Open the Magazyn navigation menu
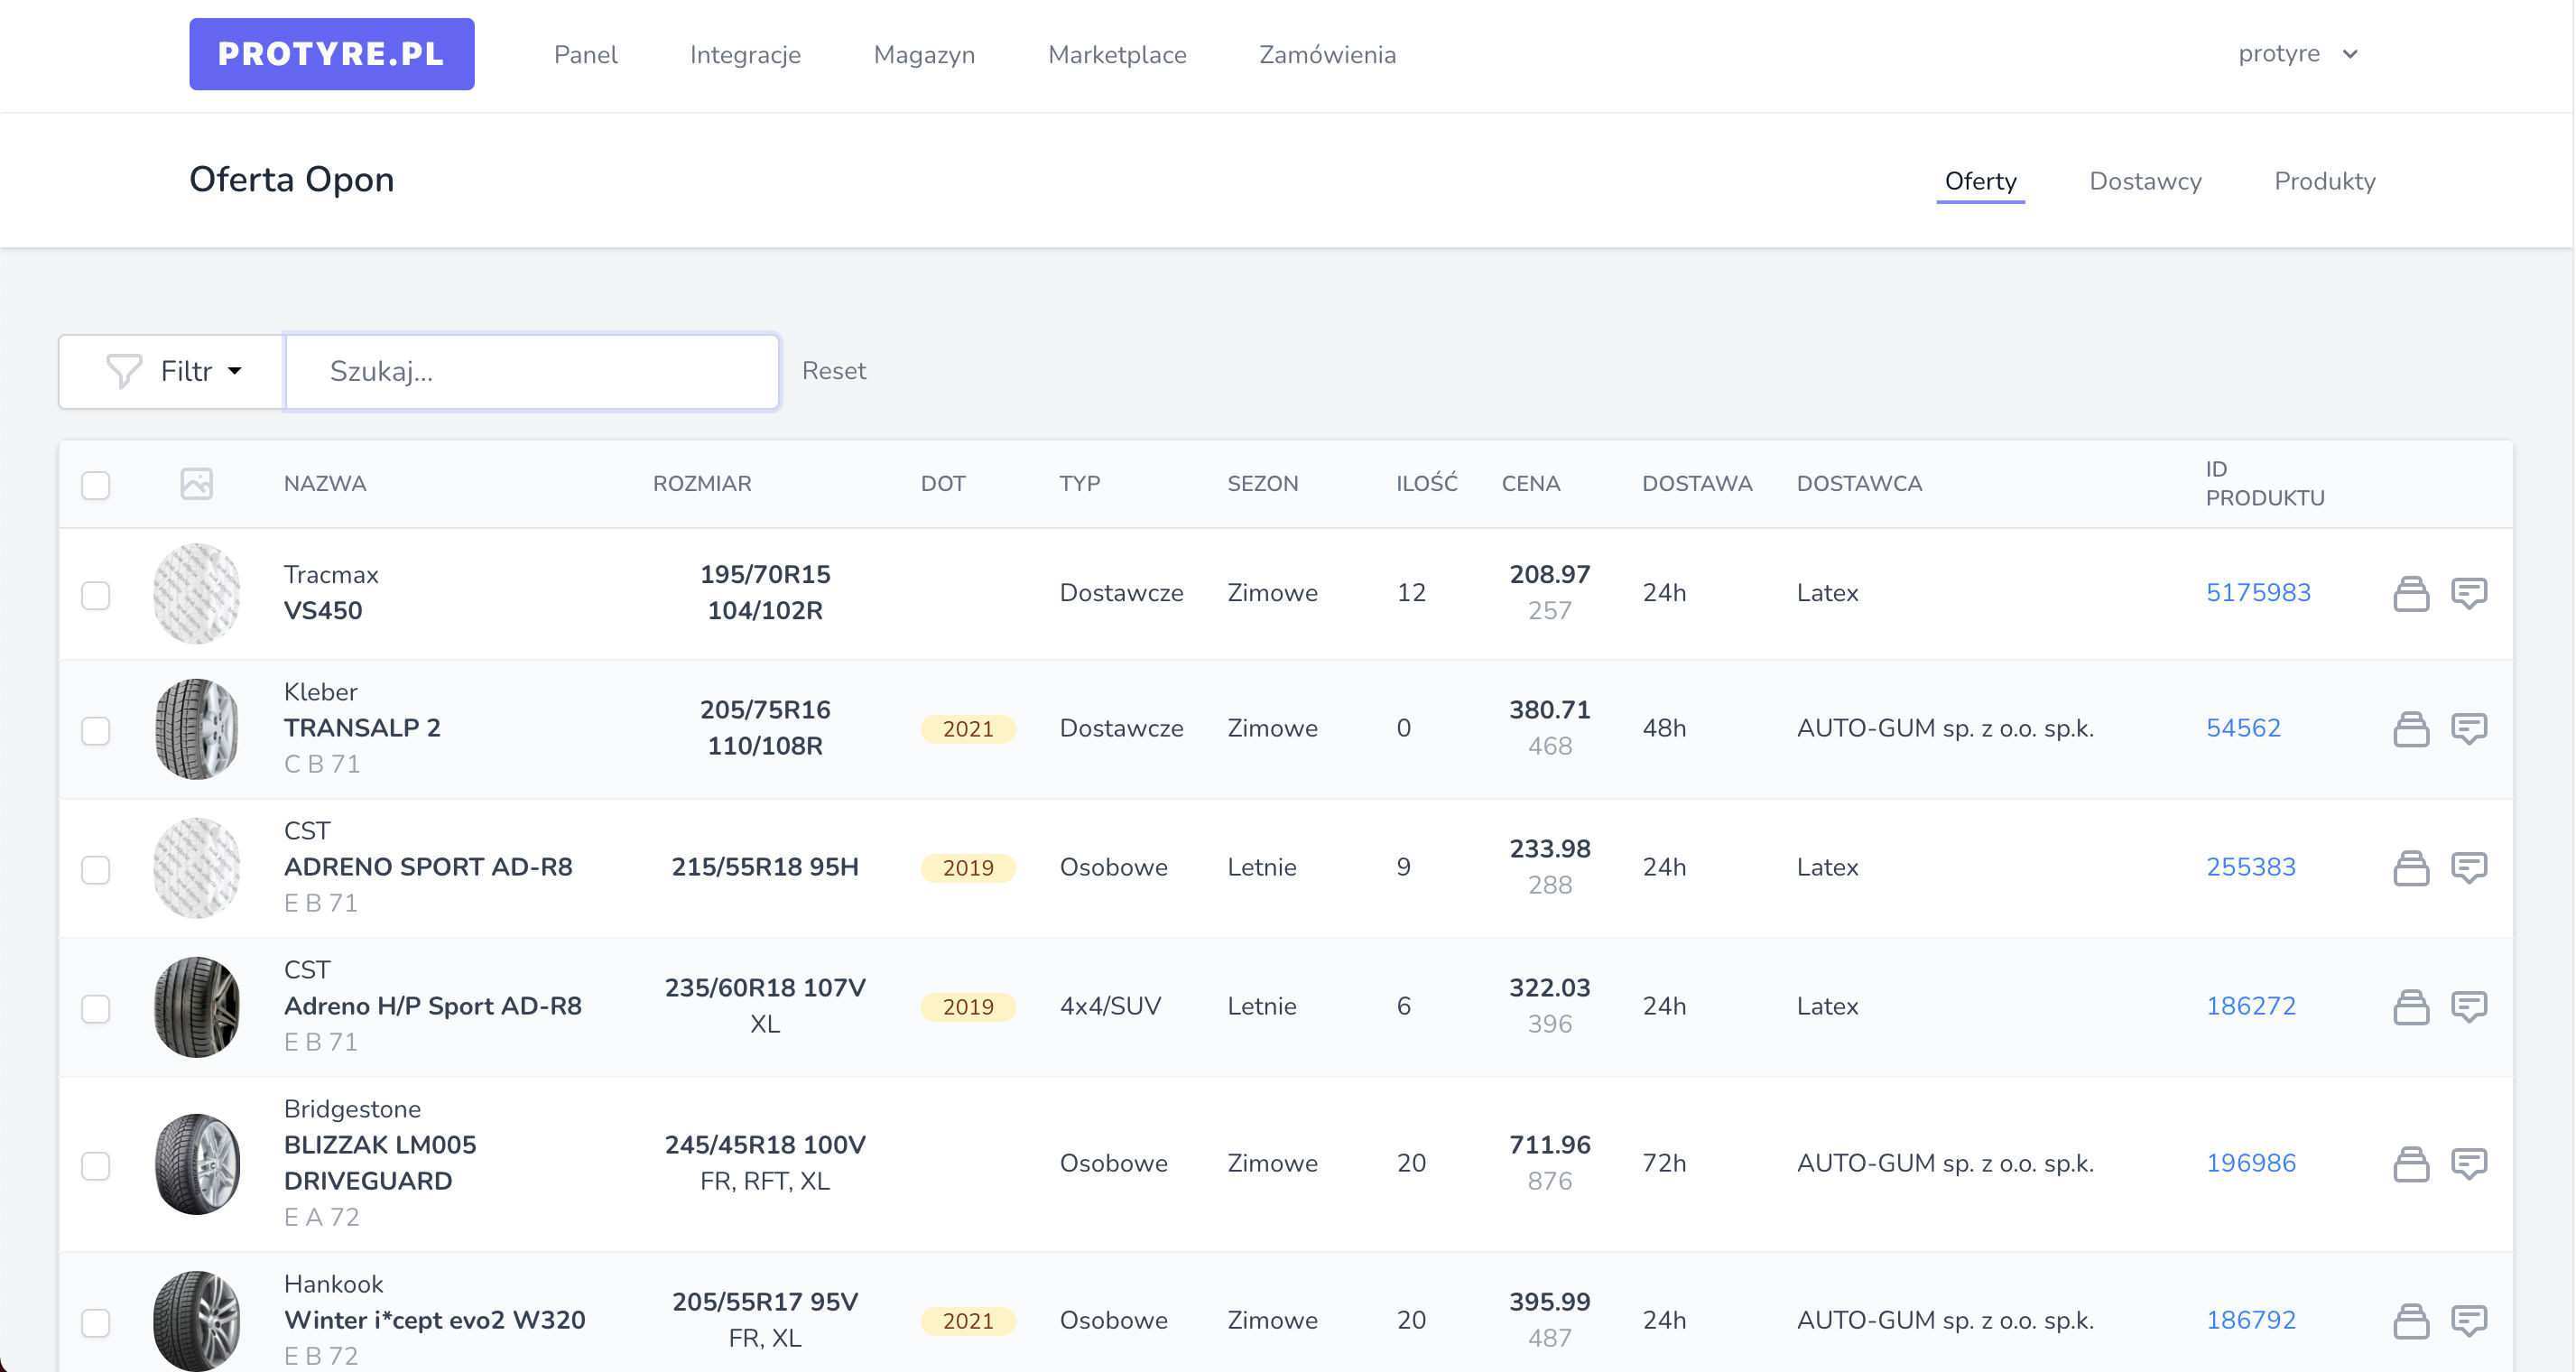 [923, 55]
